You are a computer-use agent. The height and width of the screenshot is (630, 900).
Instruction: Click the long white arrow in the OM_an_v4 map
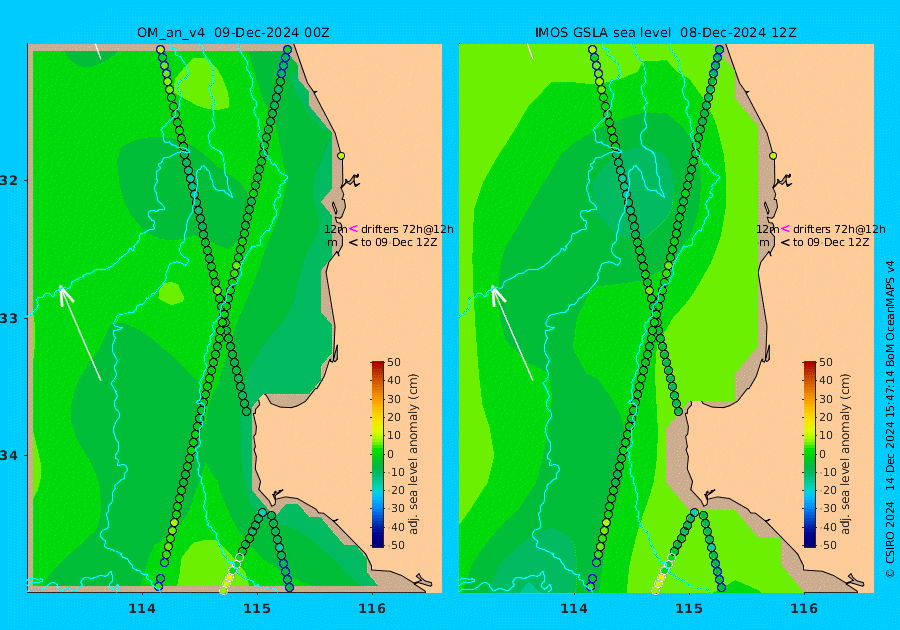coord(80,333)
